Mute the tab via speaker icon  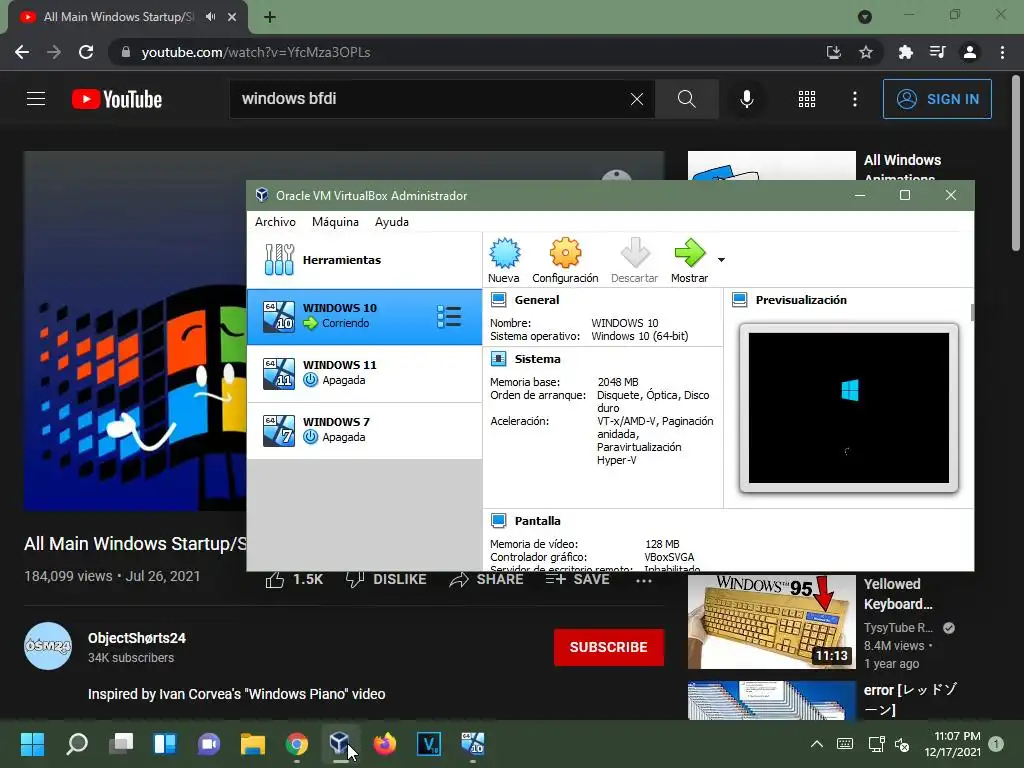pyautogui.click(x=210, y=17)
